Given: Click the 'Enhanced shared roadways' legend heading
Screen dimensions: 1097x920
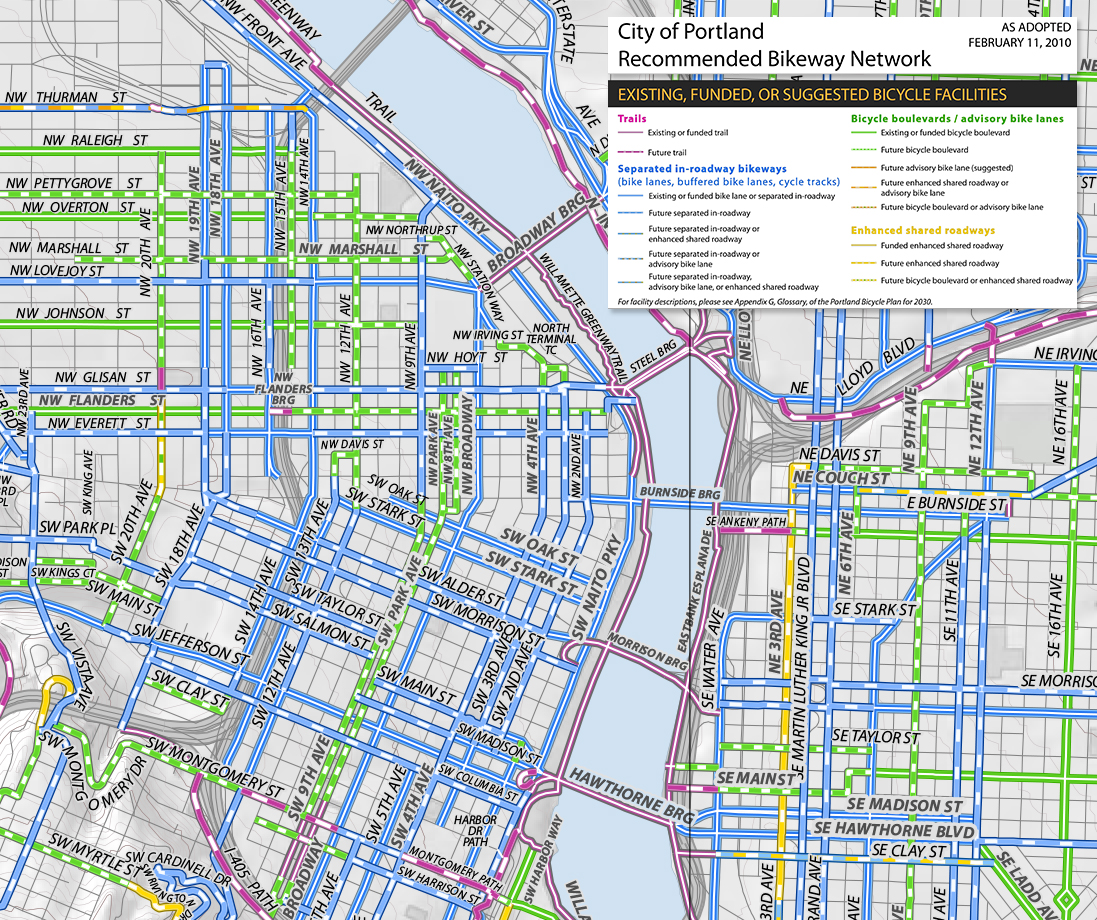Looking at the screenshot, I should pos(923,230).
